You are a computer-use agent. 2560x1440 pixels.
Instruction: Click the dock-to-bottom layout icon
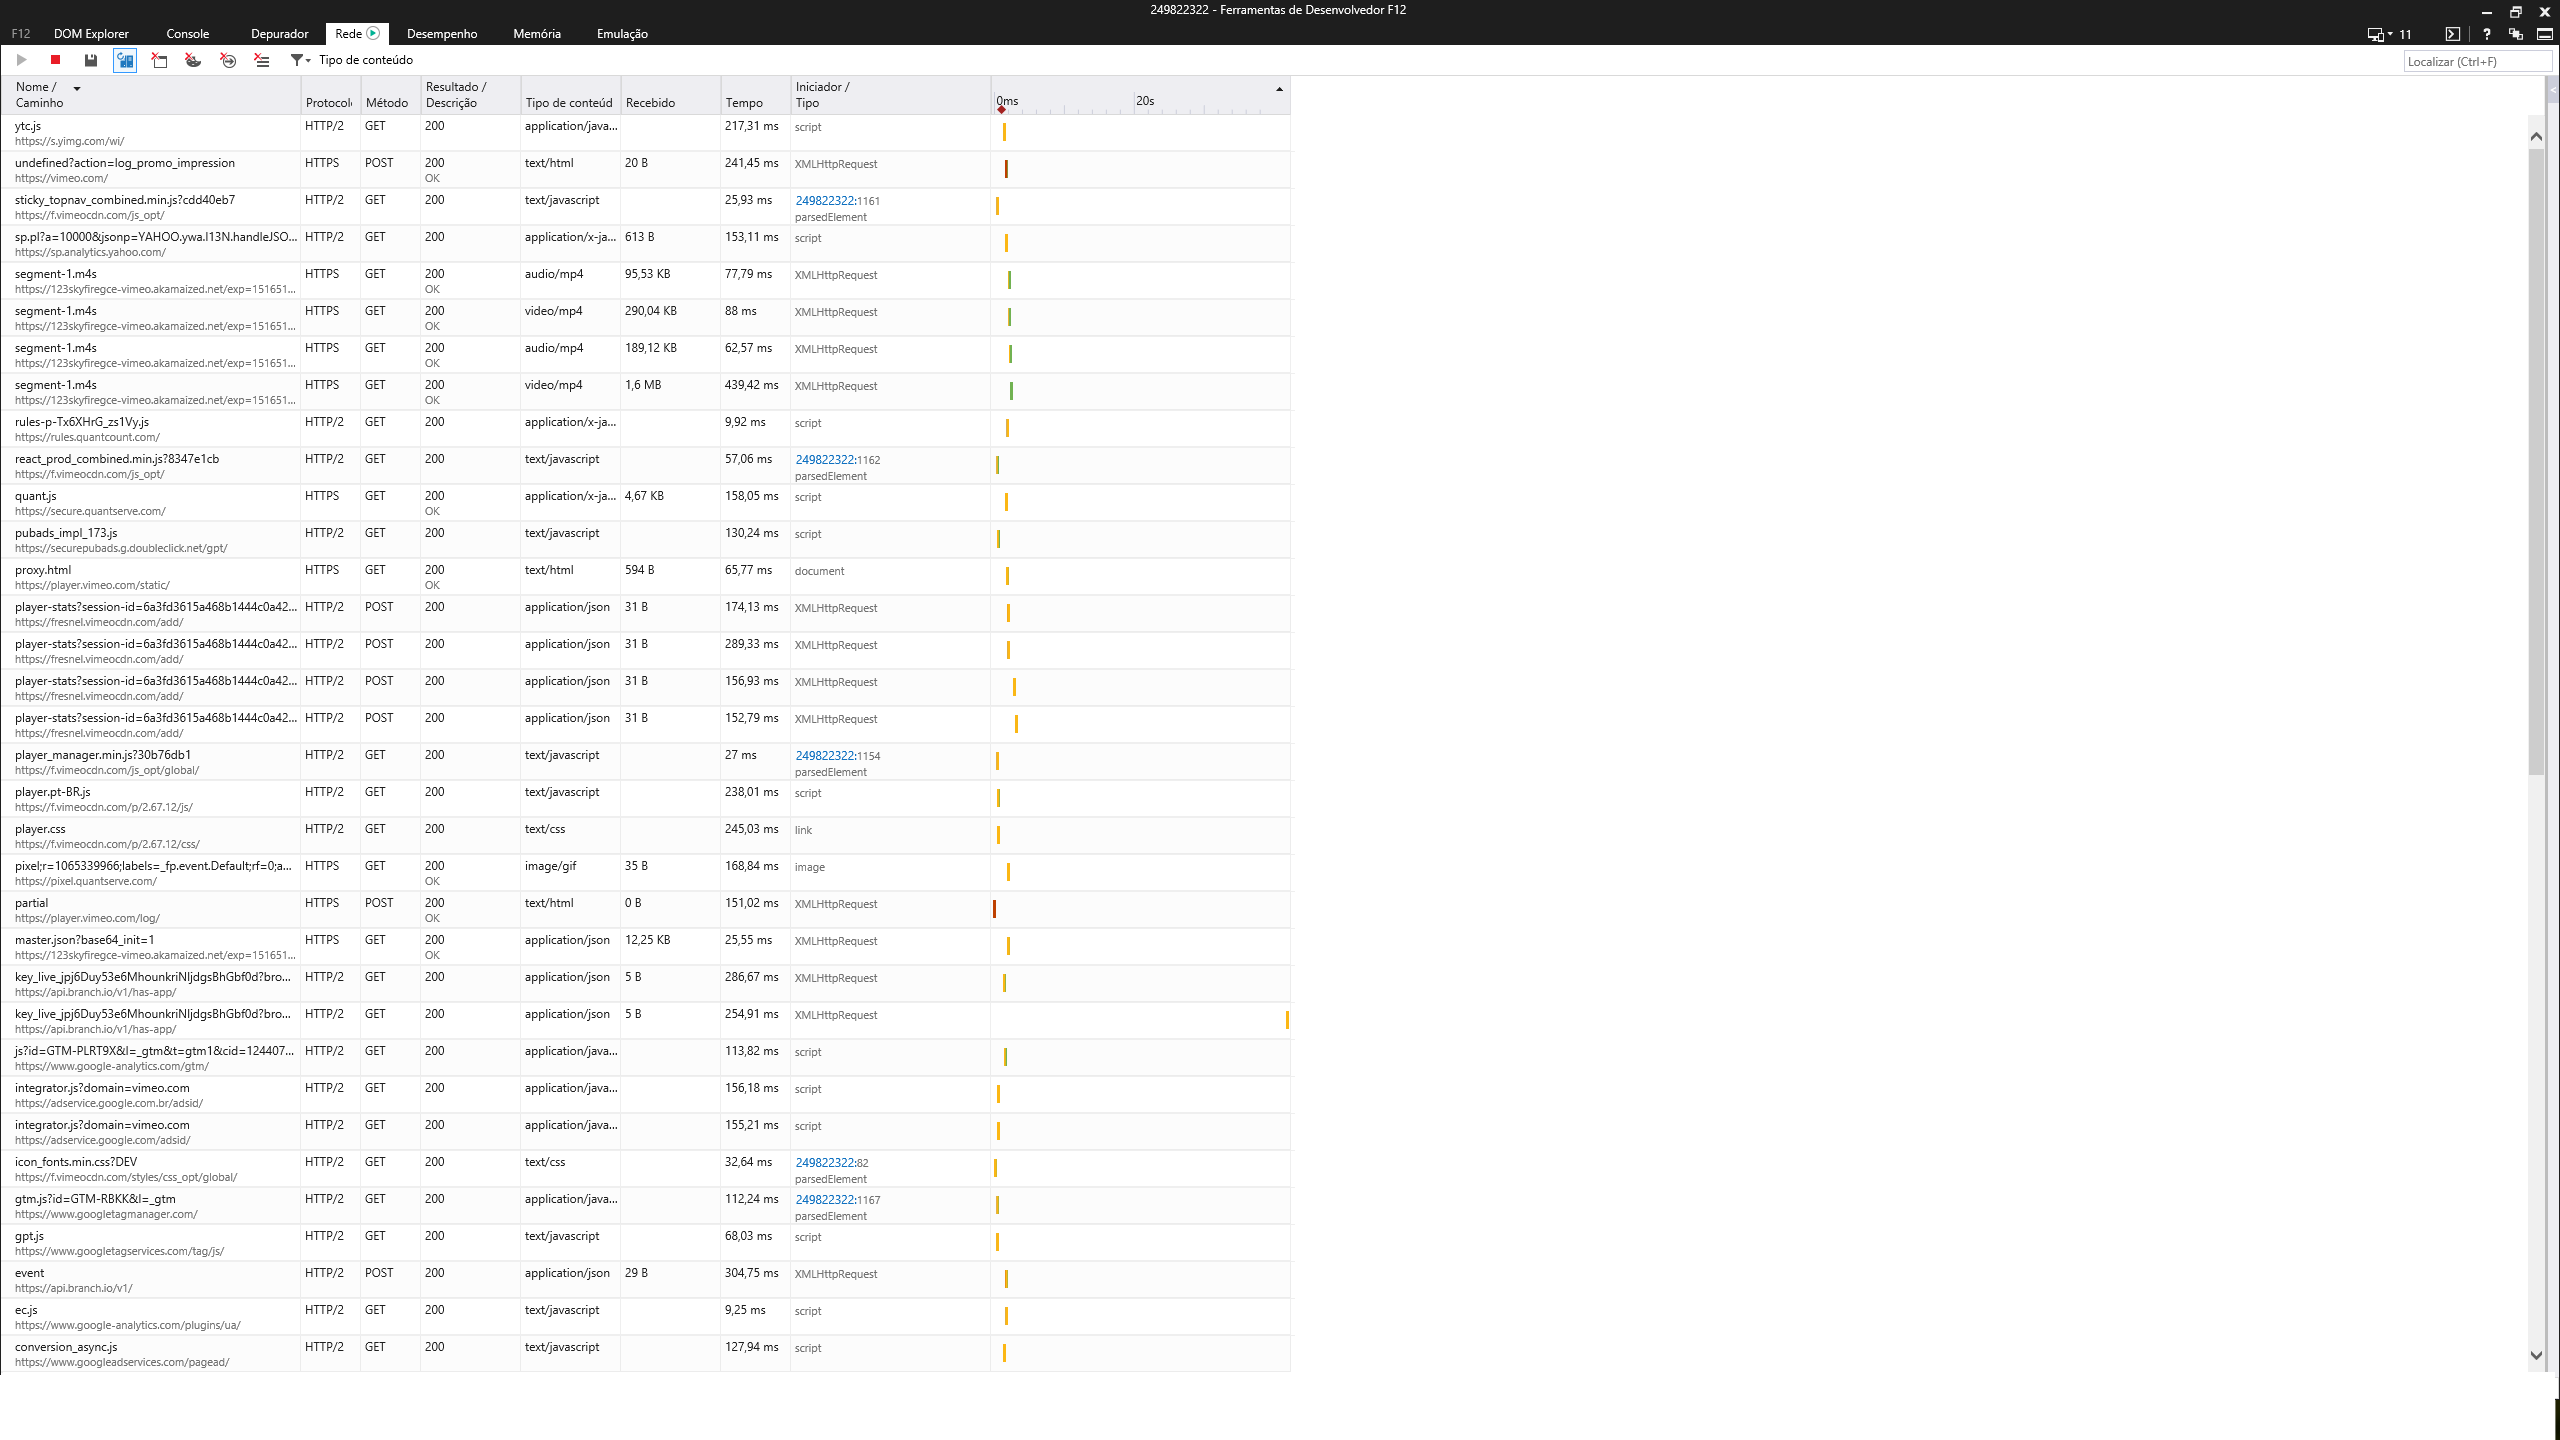(x=2545, y=34)
